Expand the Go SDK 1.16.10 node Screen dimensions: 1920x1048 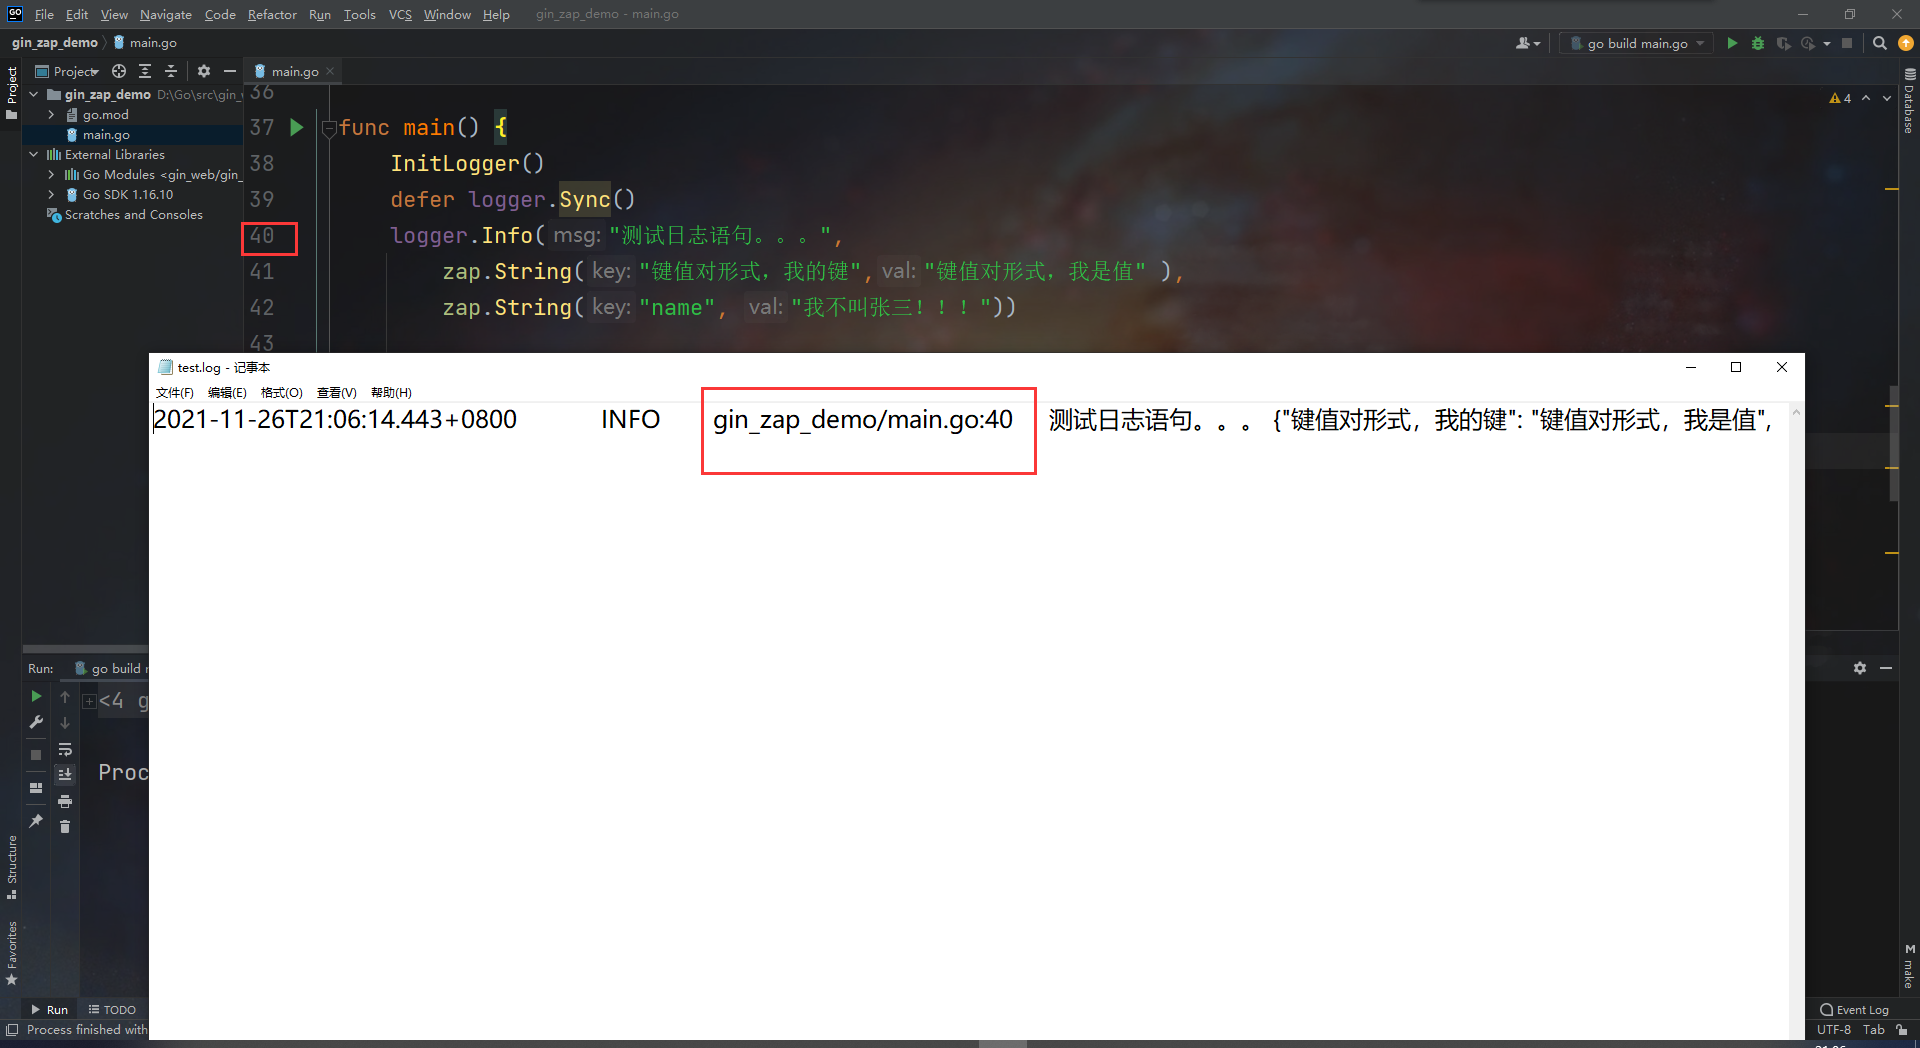[52, 194]
